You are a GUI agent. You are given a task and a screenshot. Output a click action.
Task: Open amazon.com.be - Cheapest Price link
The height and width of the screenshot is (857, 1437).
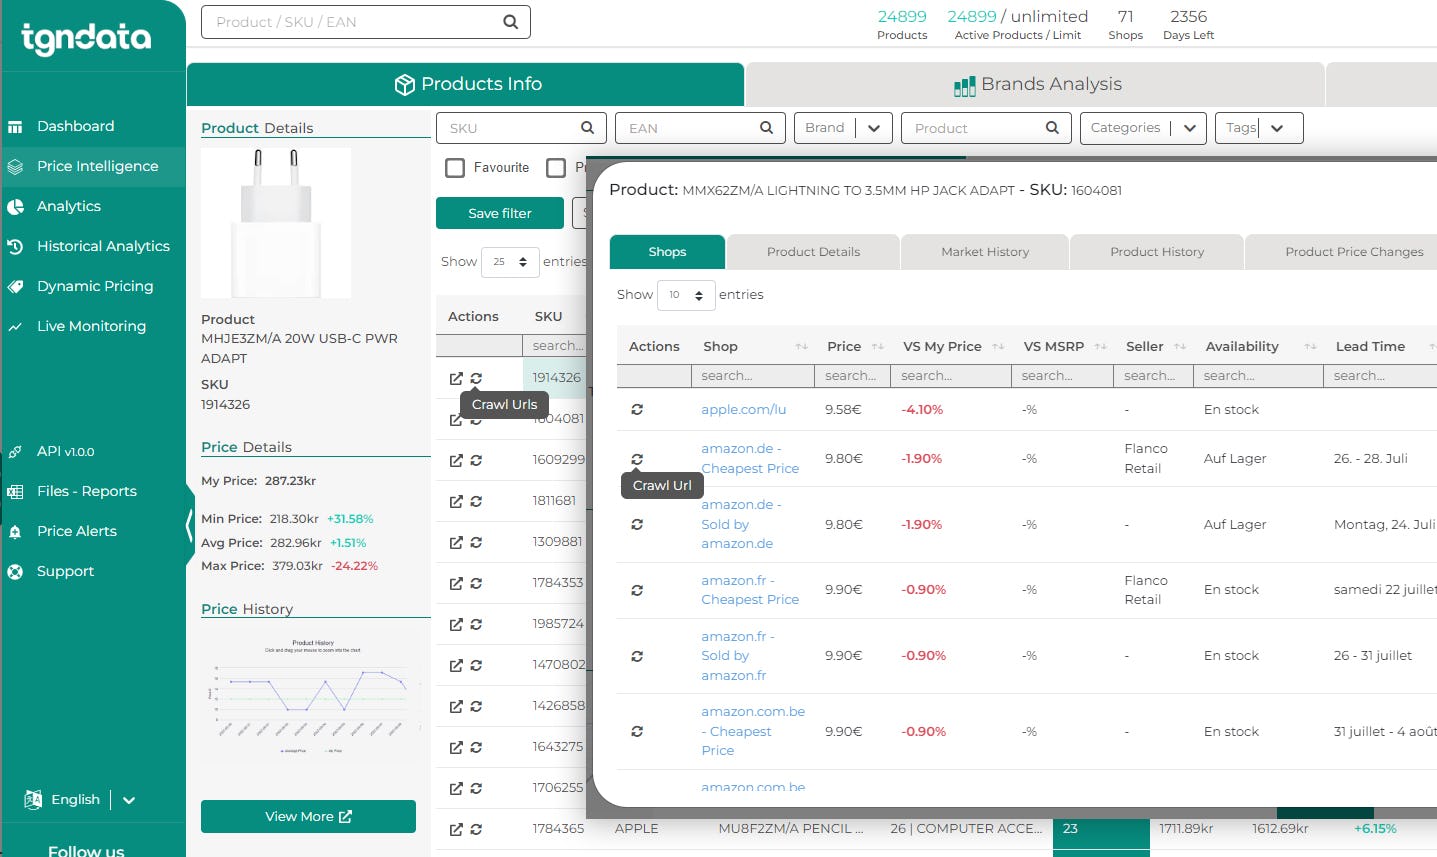tap(753, 731)
